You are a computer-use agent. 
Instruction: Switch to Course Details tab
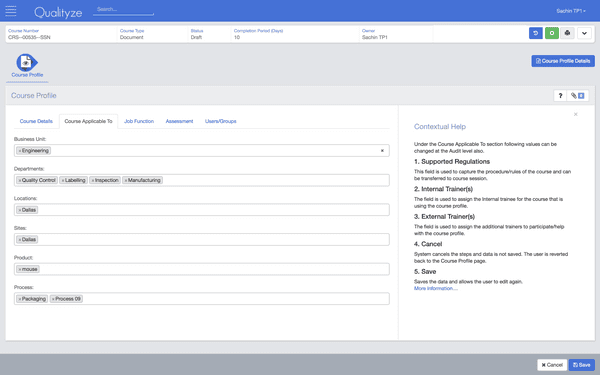(x=36, y=121)
